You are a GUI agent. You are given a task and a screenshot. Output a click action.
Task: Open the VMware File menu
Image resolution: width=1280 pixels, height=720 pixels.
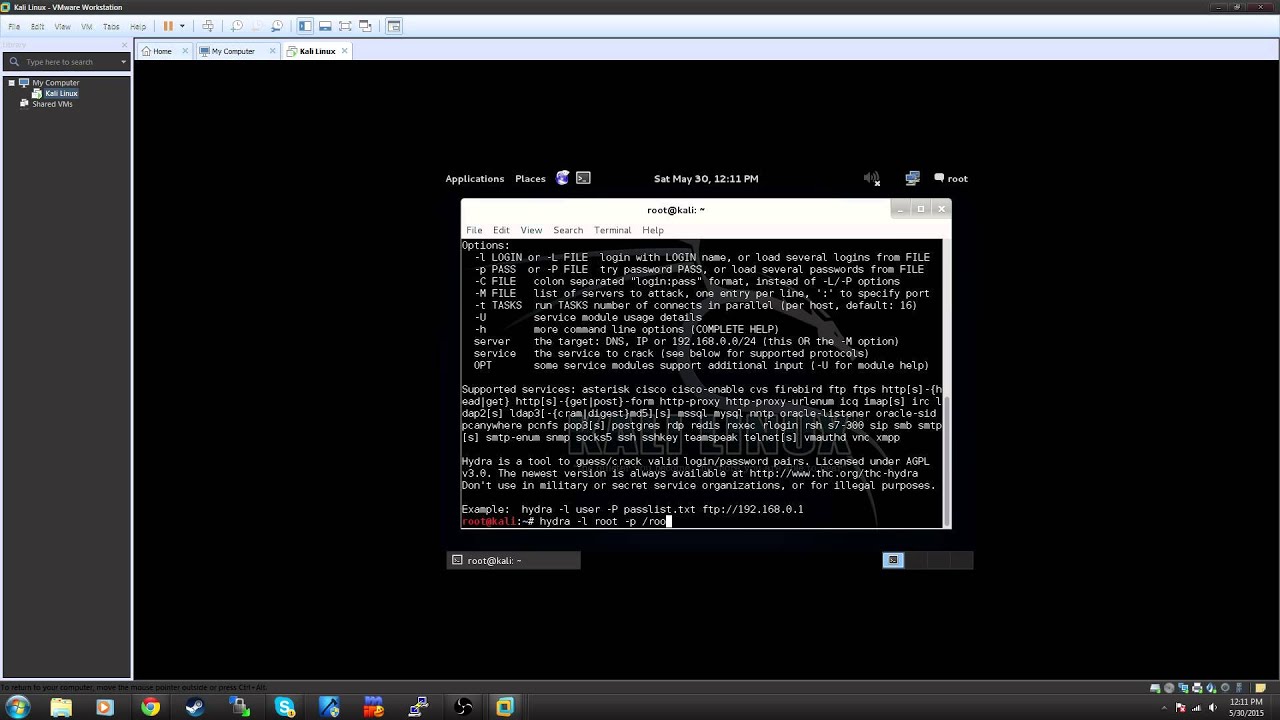(x=14, y=27)
